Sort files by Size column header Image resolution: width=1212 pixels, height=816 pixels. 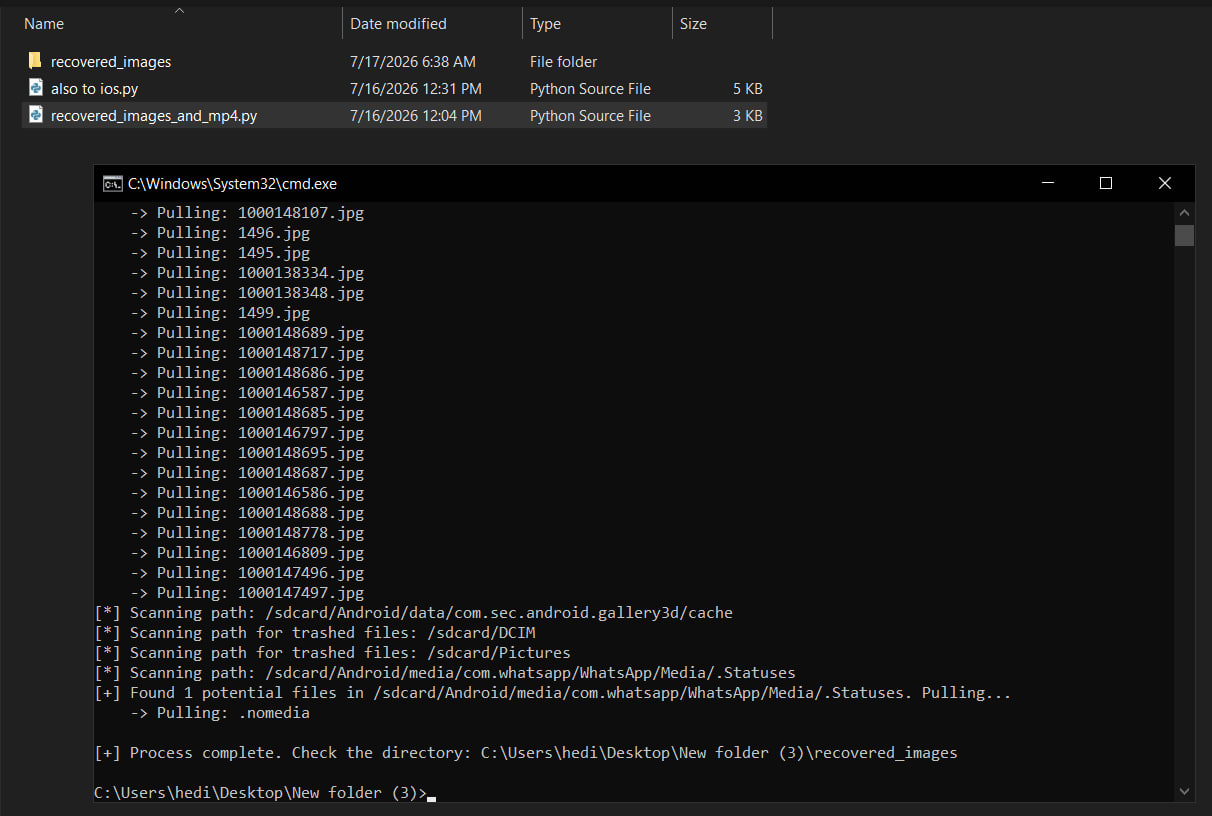coord(693,24)
